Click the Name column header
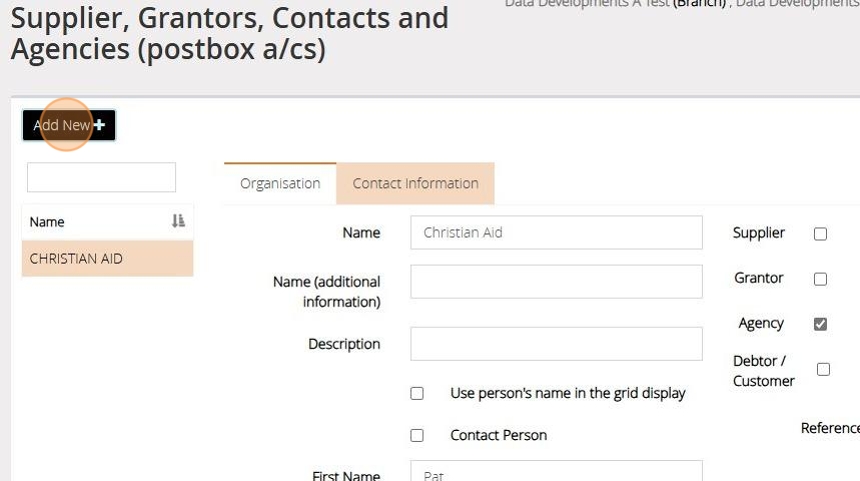The height and width of the screenshot is (481, 860). (48, 222)
